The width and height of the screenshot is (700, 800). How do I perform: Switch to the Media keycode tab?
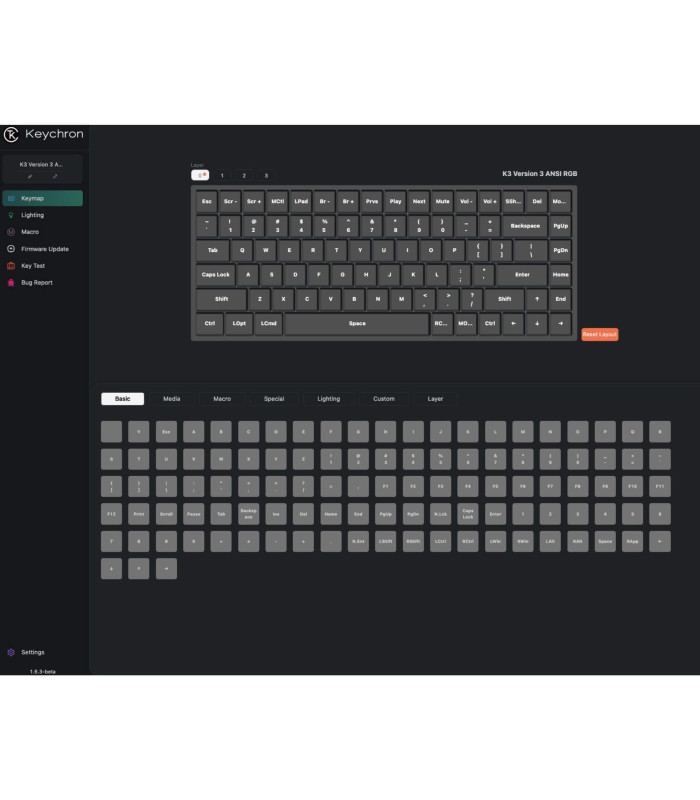click(x=172, y=399)
